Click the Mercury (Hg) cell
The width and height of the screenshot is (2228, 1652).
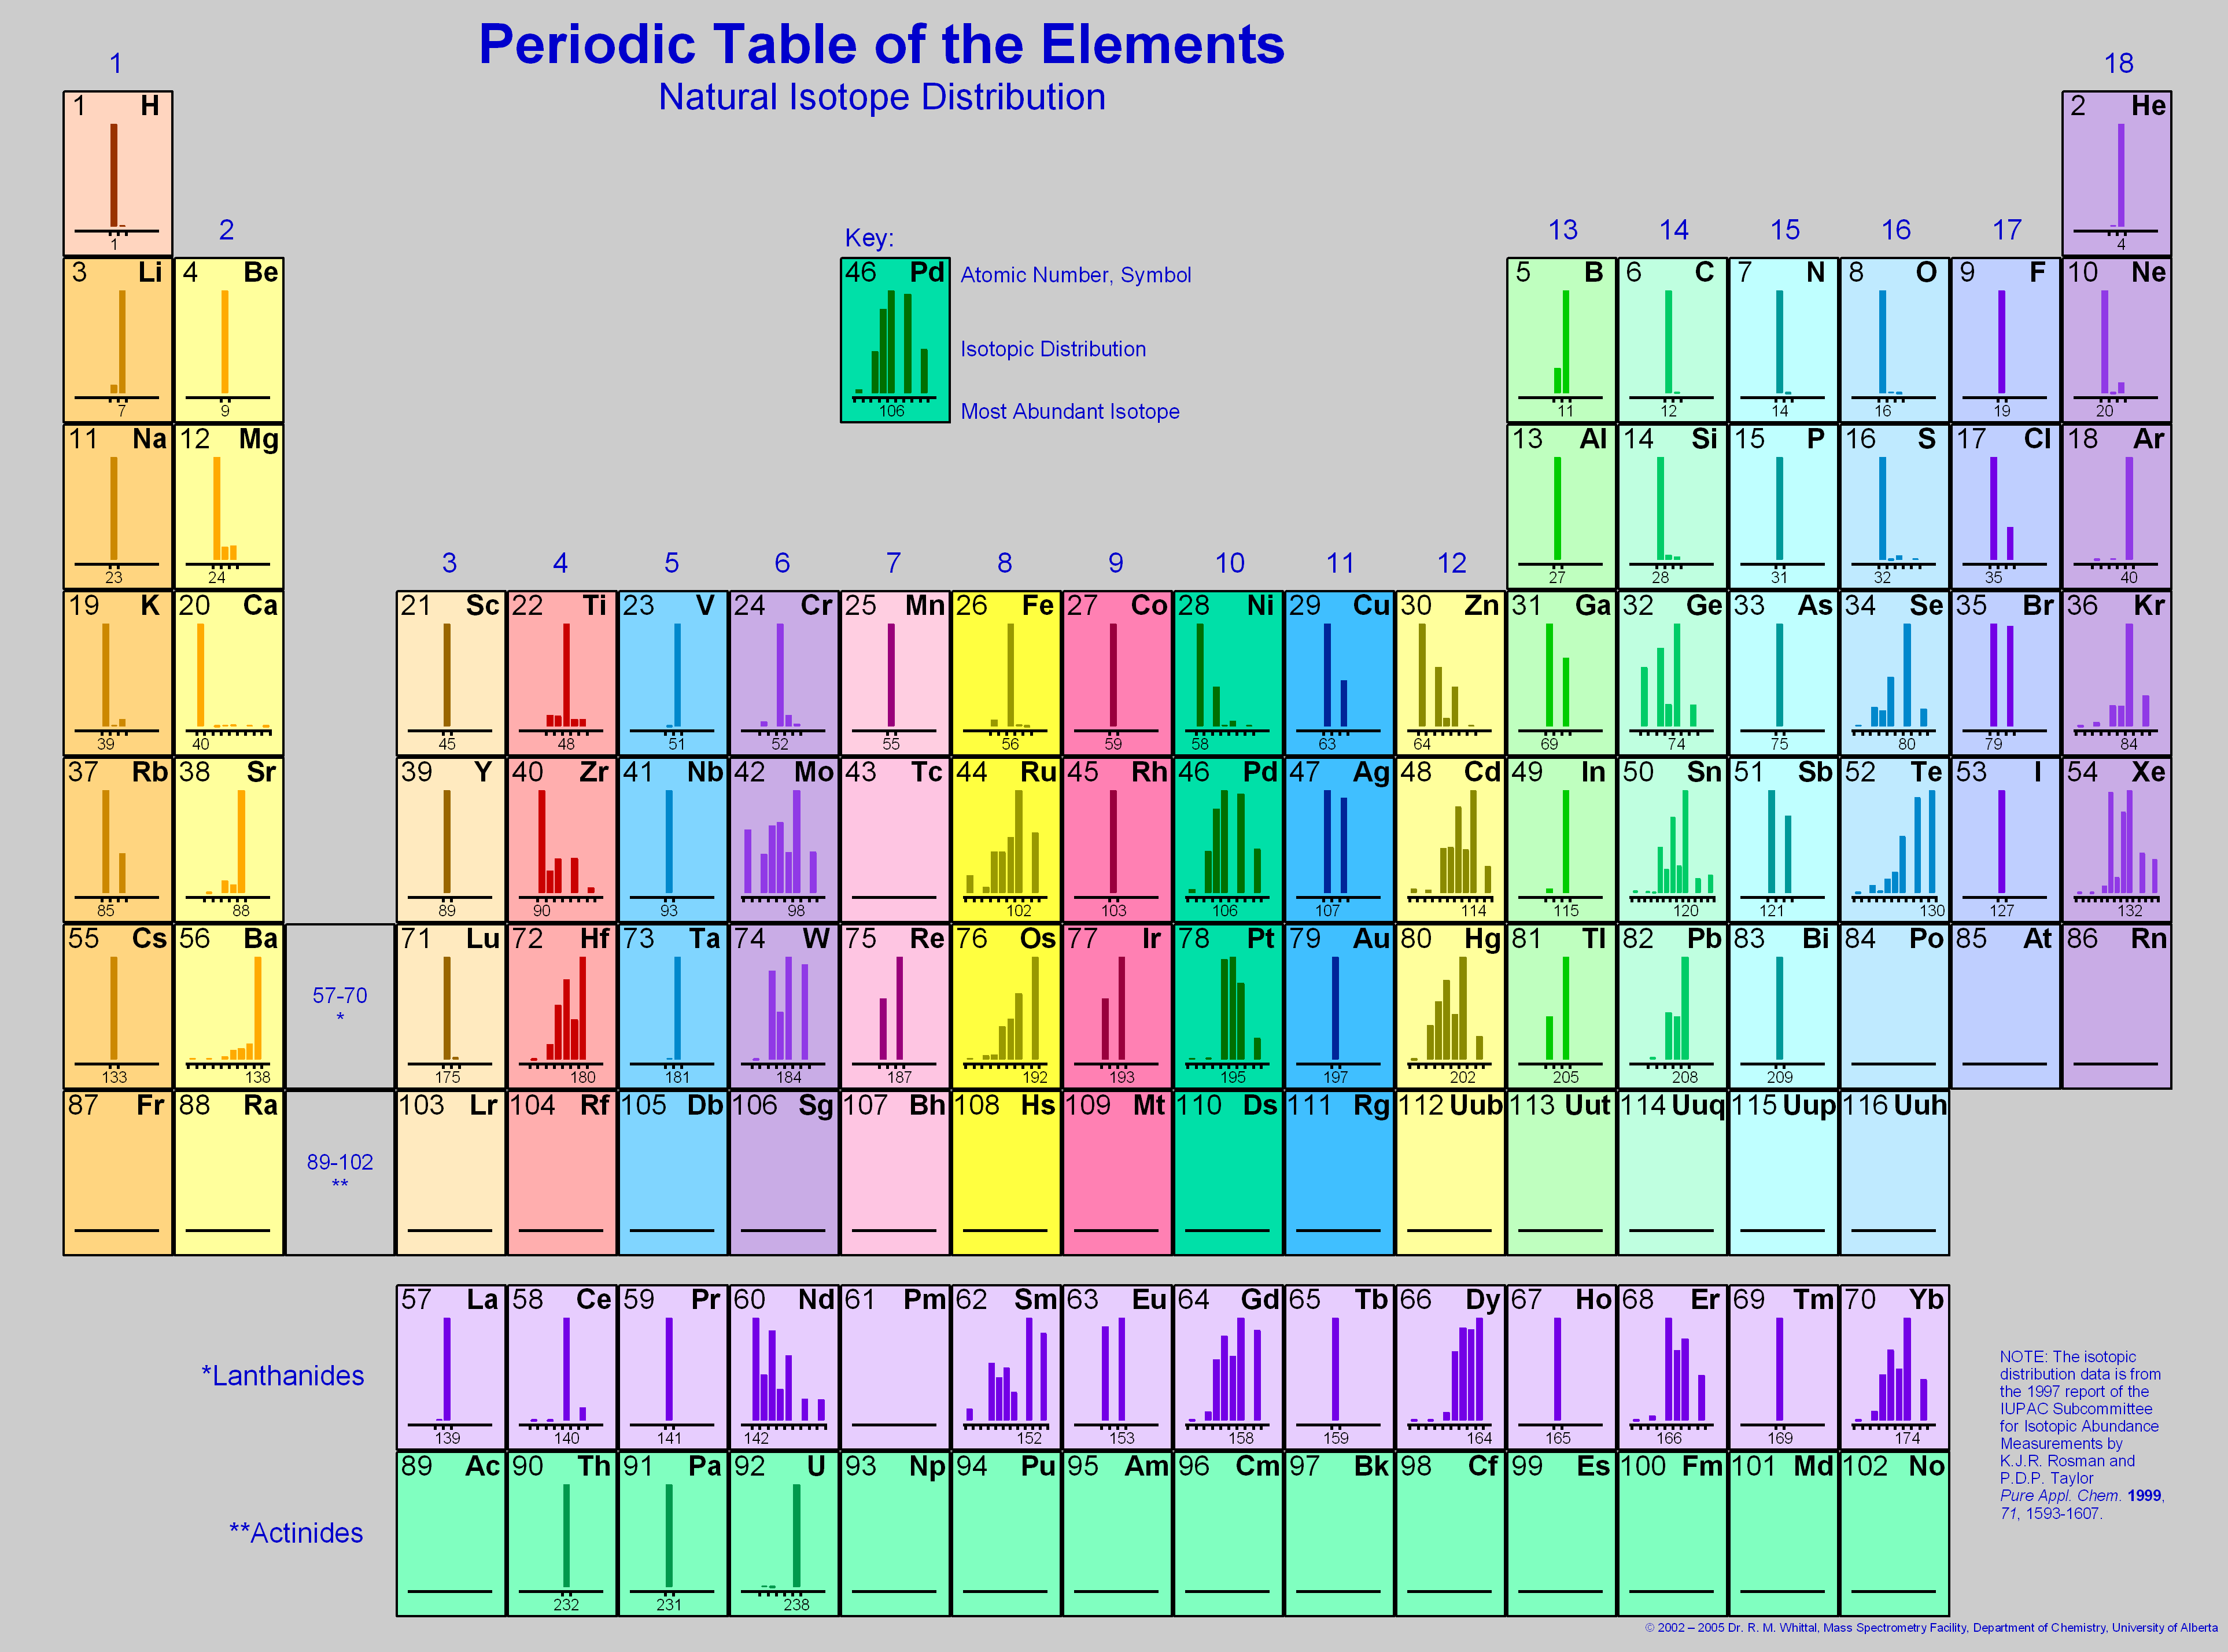click(1450, 1006)
